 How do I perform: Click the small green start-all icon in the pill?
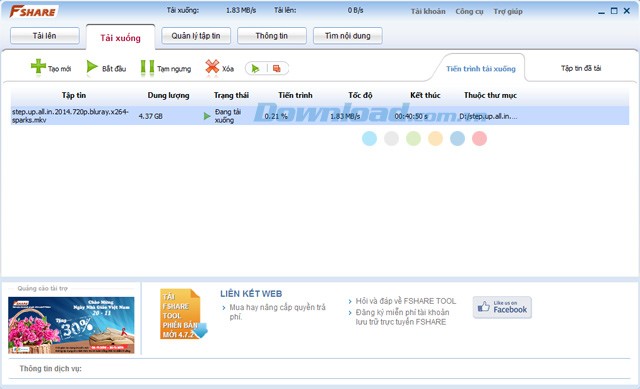point(256,69)
